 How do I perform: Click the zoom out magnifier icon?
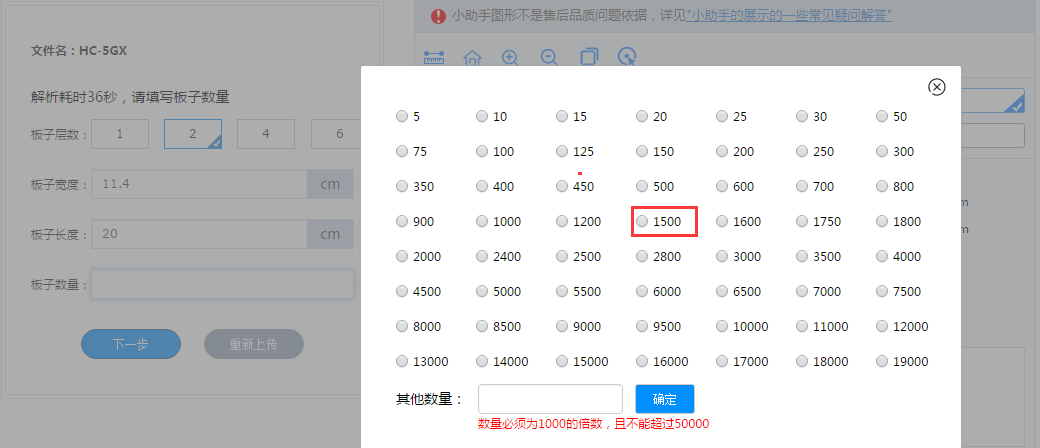549,57
